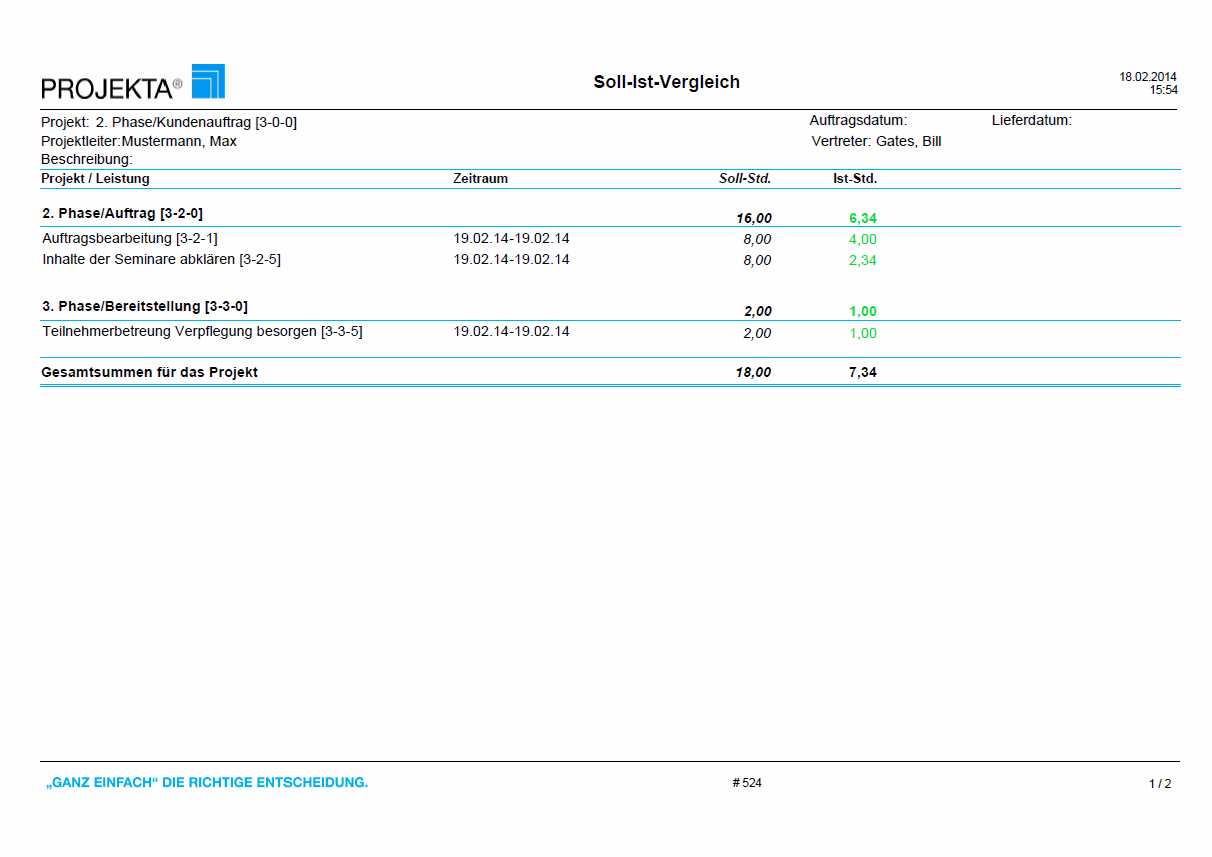Click the blue footer slogan text

[205, 783]
